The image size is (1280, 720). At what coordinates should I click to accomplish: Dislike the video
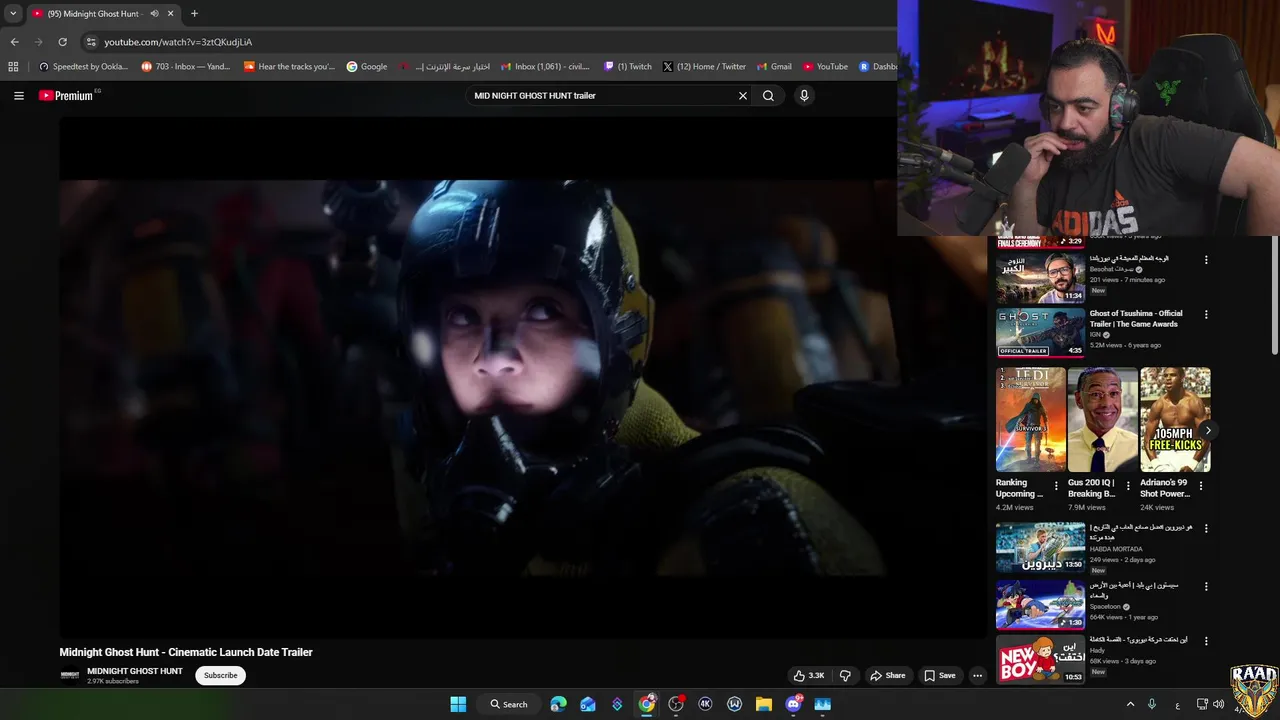pyautogui.click(x=845, y=675)
